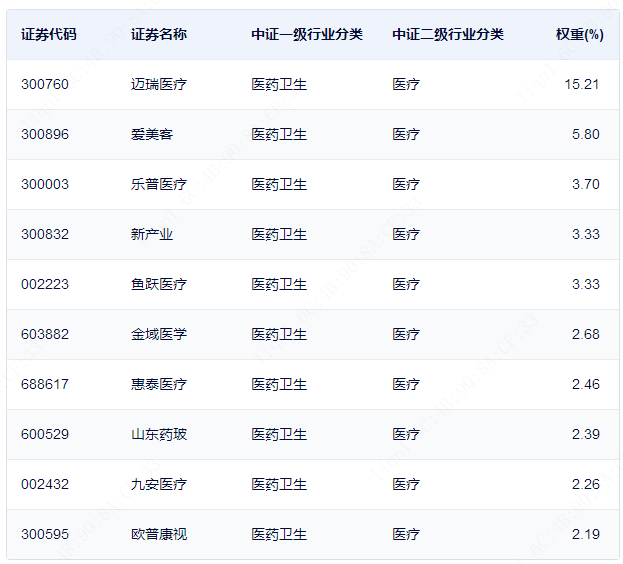Select stock code 002223

tap(44, 284)
